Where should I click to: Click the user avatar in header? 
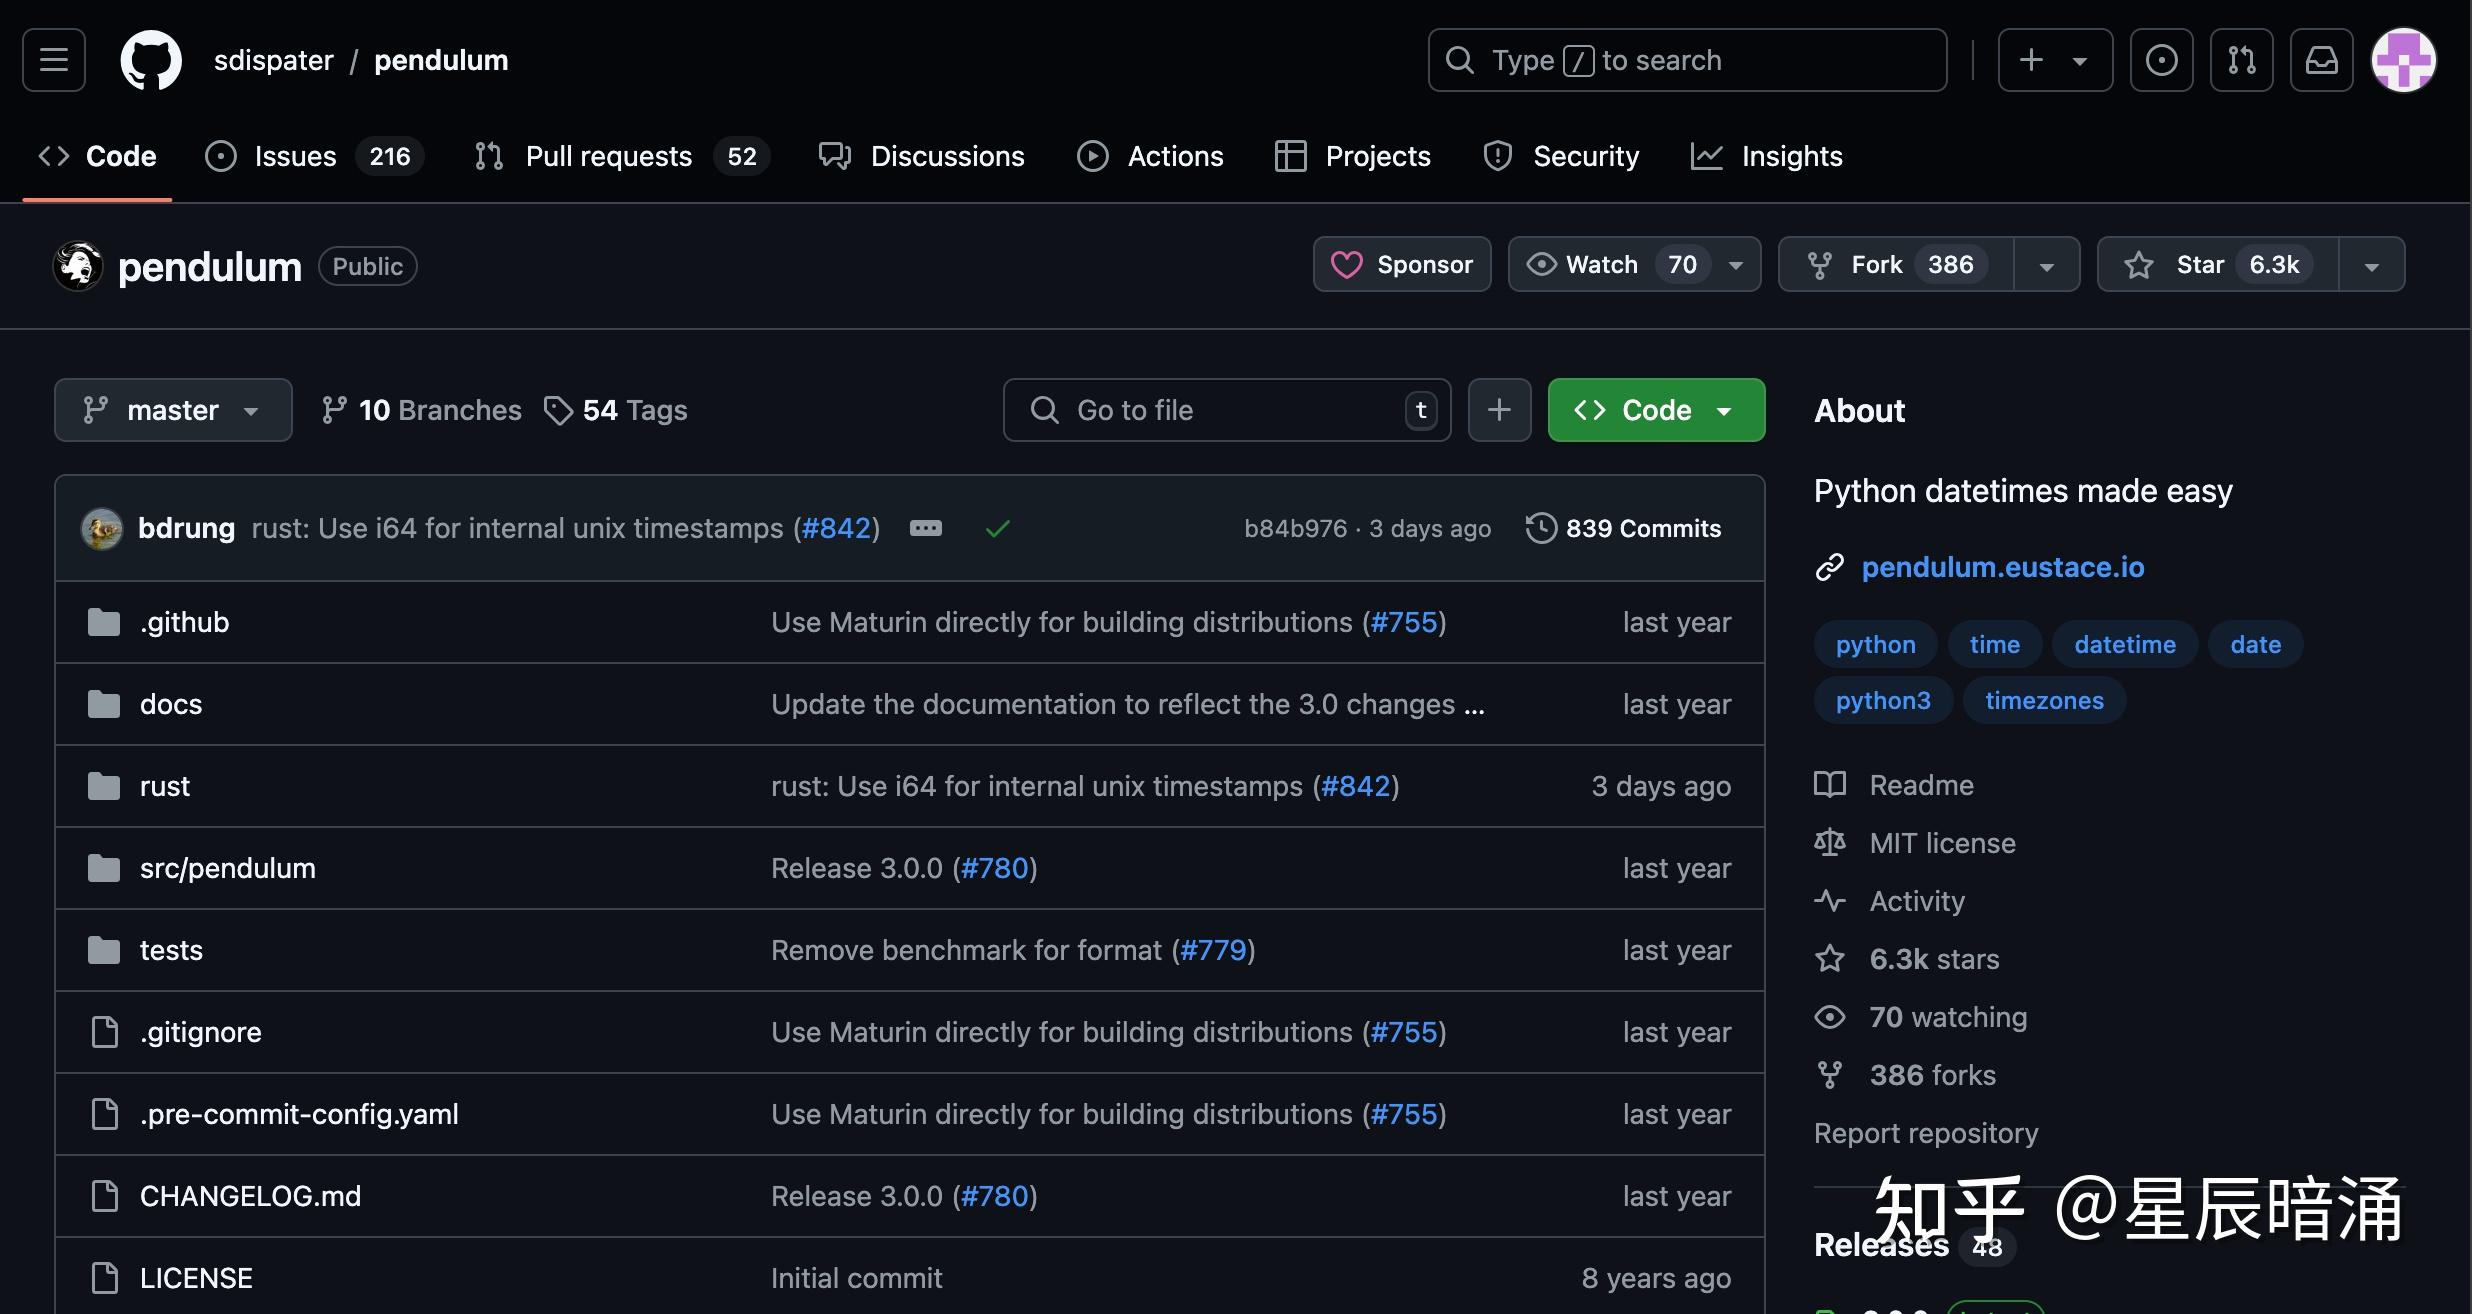coord(2403,60)
